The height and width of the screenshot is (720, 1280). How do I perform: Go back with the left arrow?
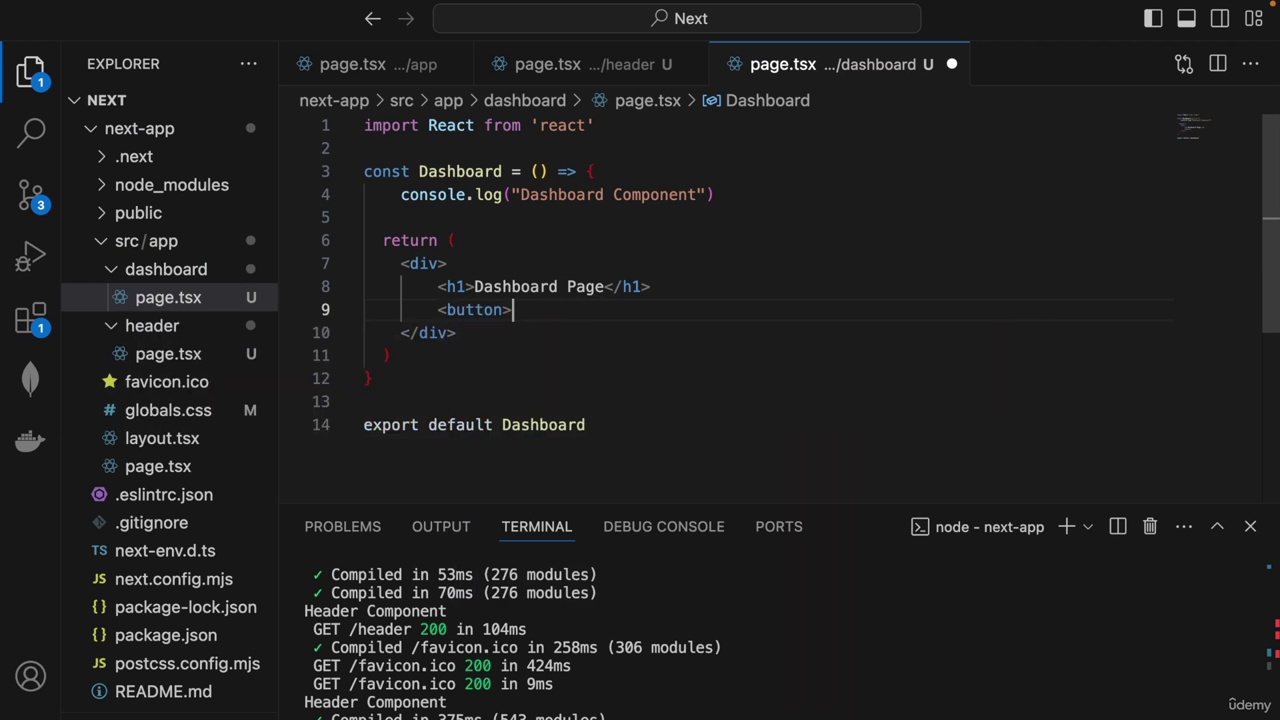[373, 18]
